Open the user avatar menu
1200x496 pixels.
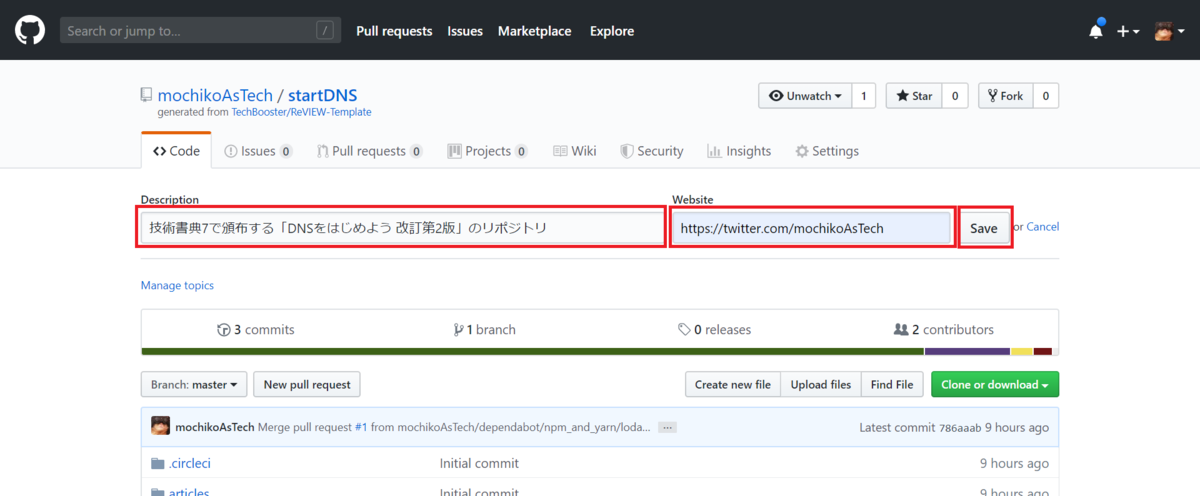point(1167,31)
